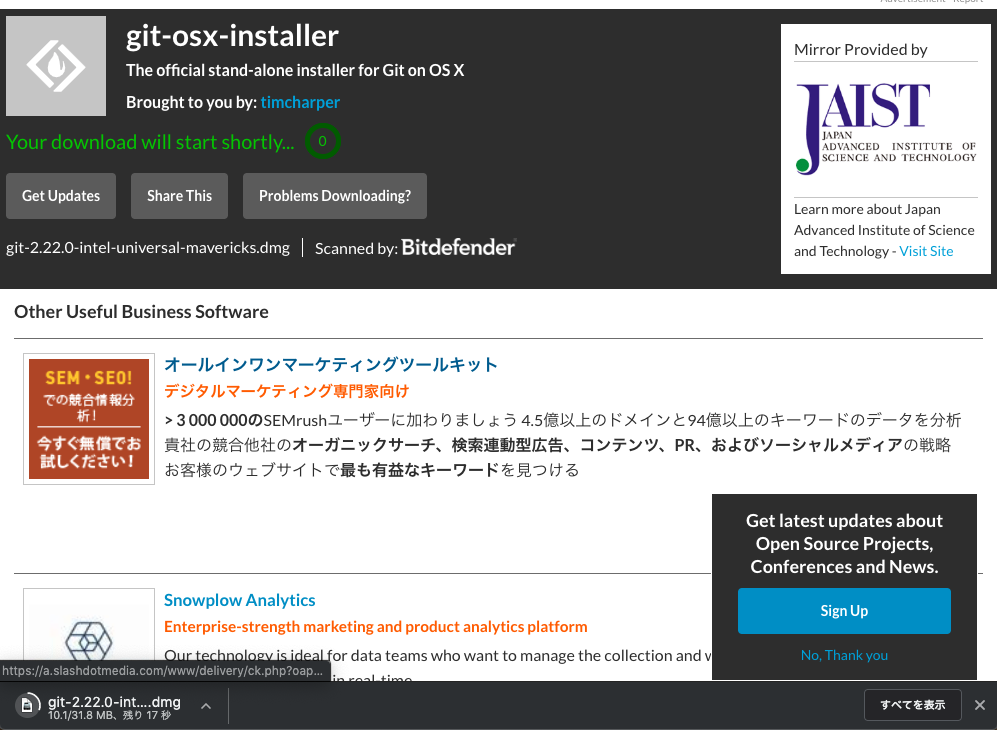The width and height of the screenshot is (997, 730).
Task: Expand the download item options chevron
Action: (206, 704)
